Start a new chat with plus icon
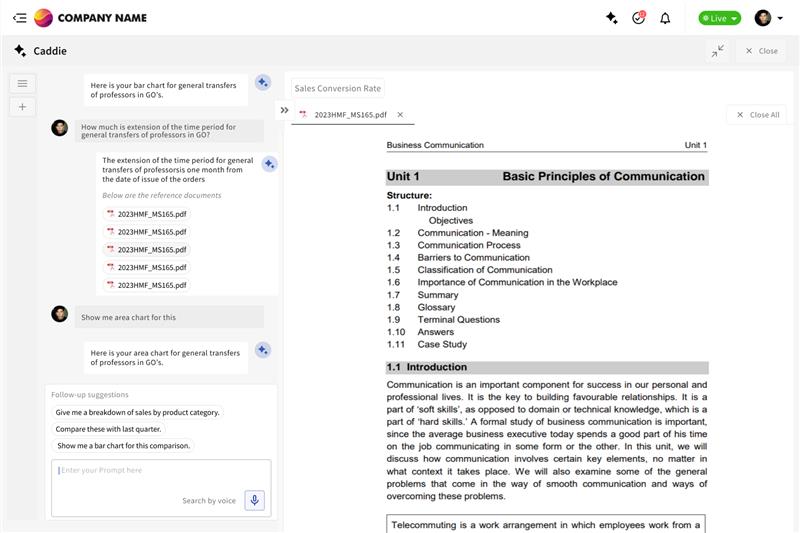 click(22, 107)
